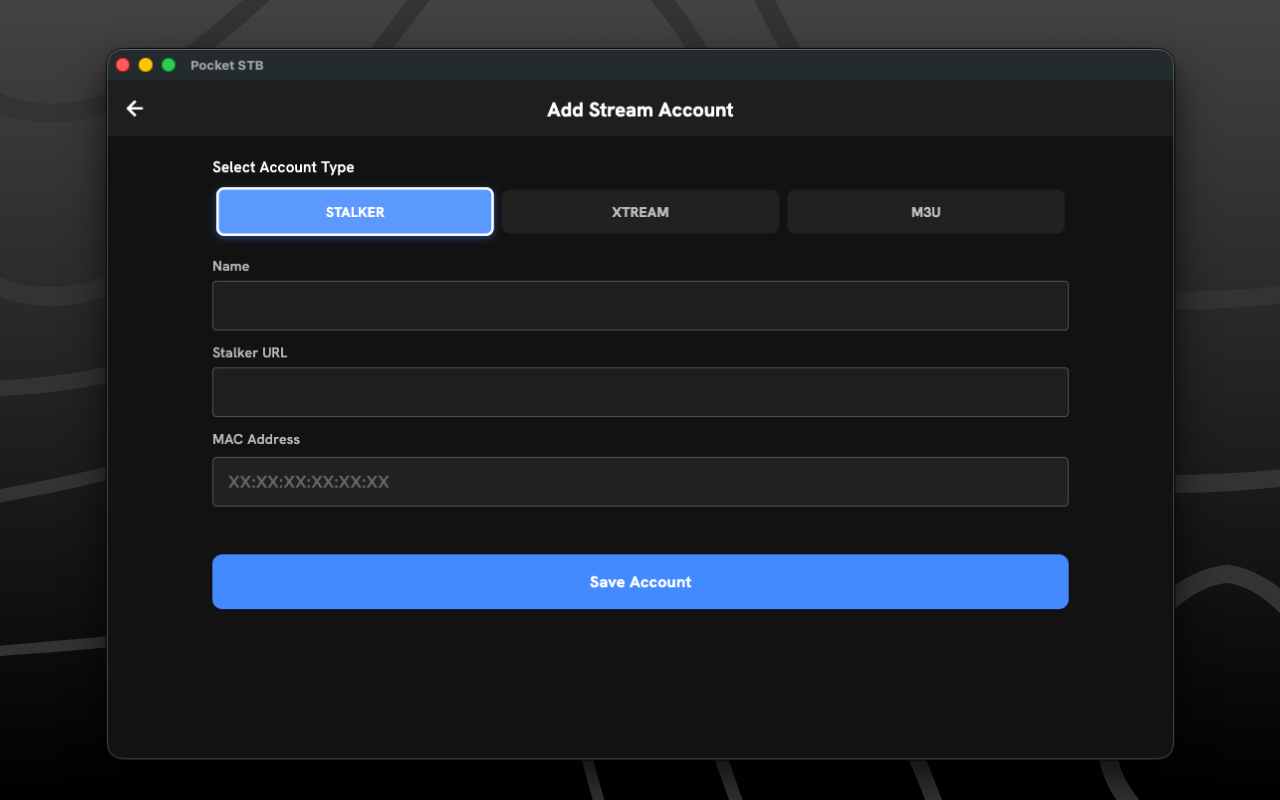Focus the Name input field
This screenshot has height=800, width=1280.
pos(640,305)
